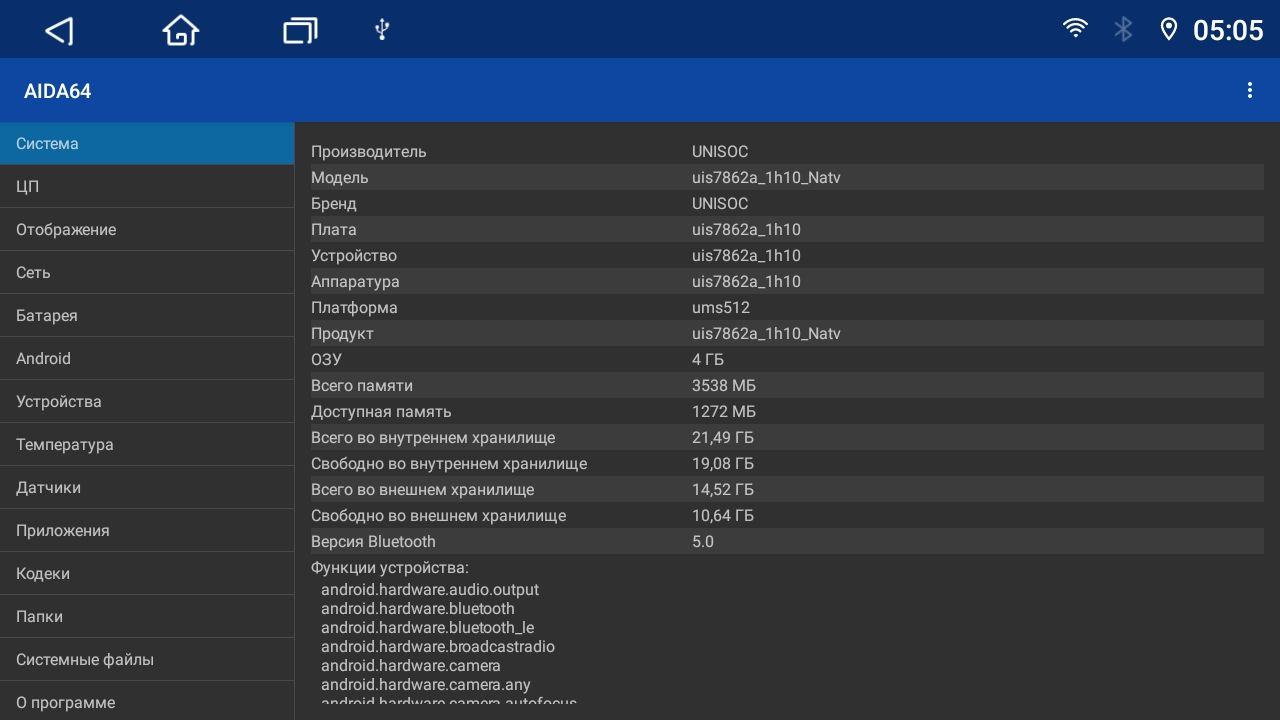Tap the Bluetooth status icon

pyautogui.click(x=1122, y=29)
